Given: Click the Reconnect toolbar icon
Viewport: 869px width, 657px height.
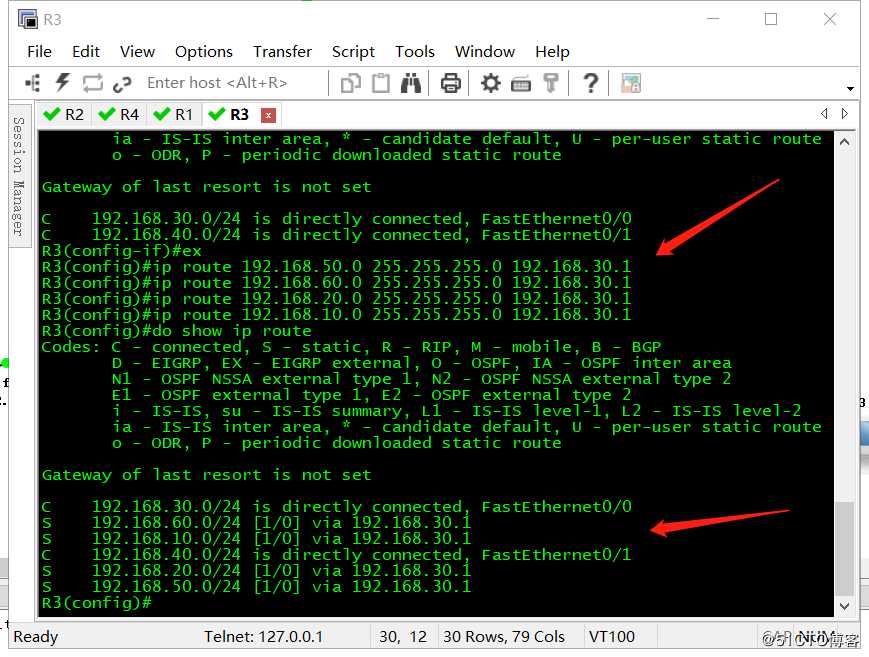Looking at the screenshot, I should pyautogui.click(x=122, y=84).
